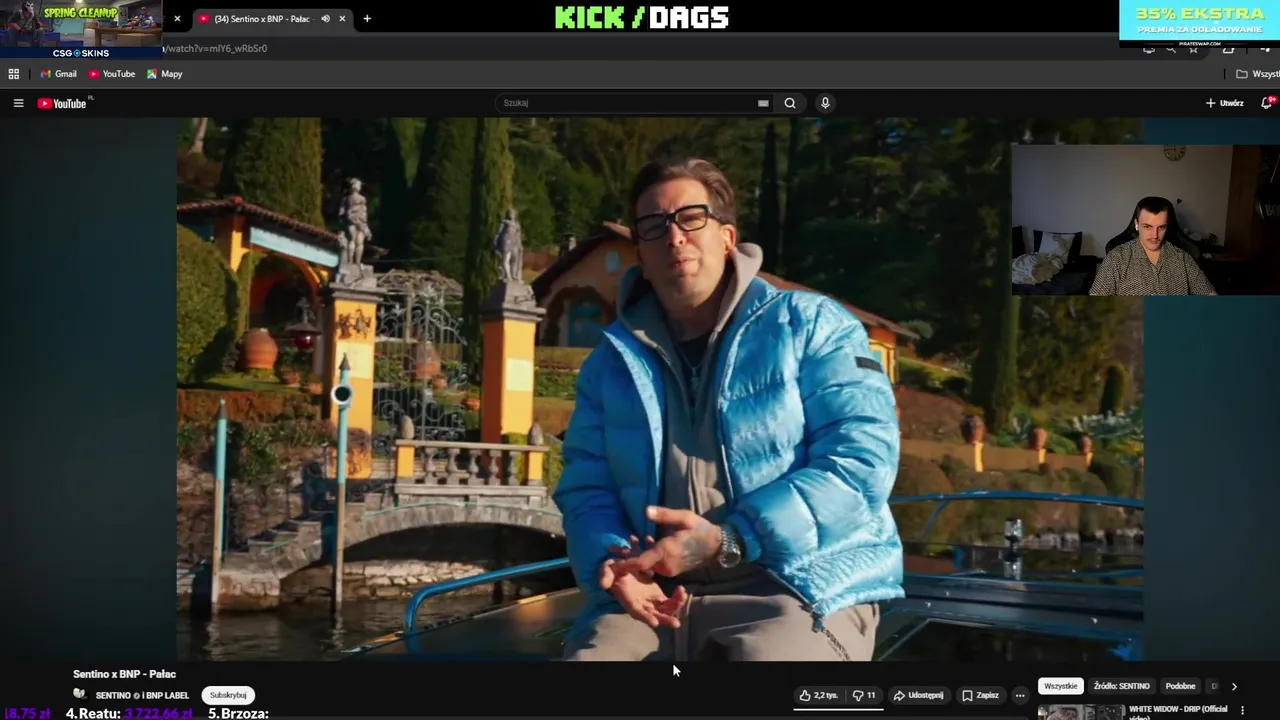The width and height of the screenshot is (1280, 720).
Task: Like the video with thumbs up
Action: tap(818, 695)
